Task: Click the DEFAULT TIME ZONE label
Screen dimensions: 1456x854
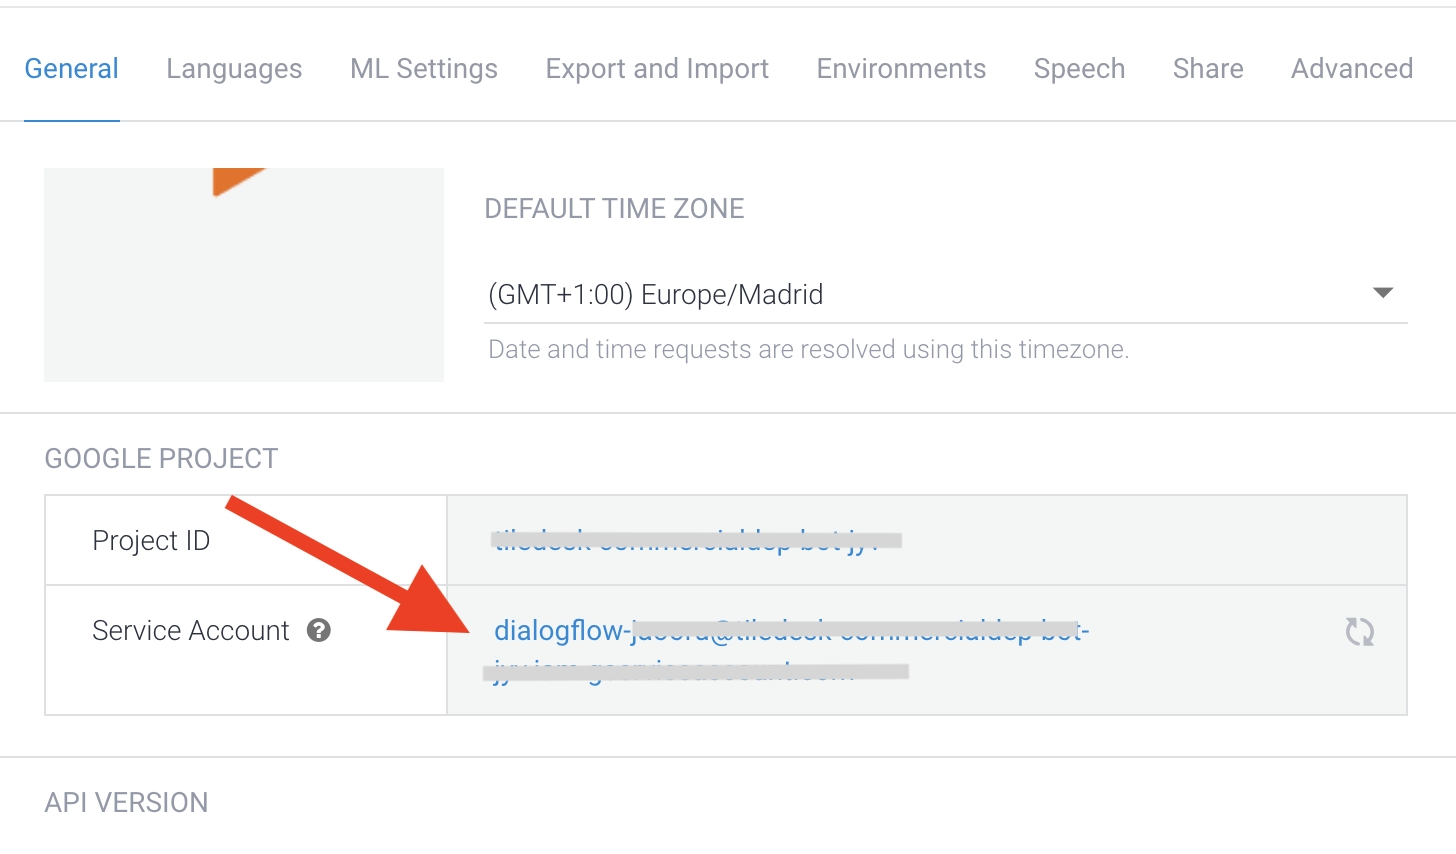Action: coord(614,209)
